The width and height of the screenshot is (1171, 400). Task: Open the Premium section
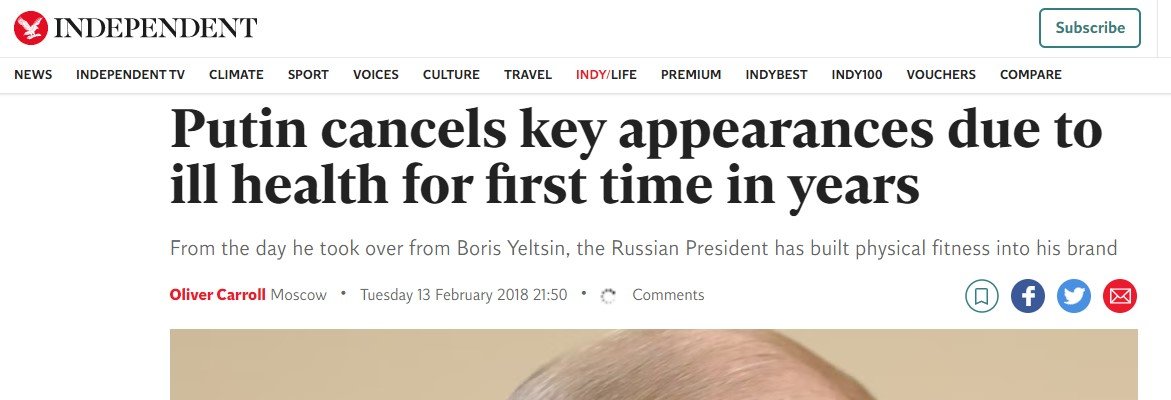click(x=691, y=75)
